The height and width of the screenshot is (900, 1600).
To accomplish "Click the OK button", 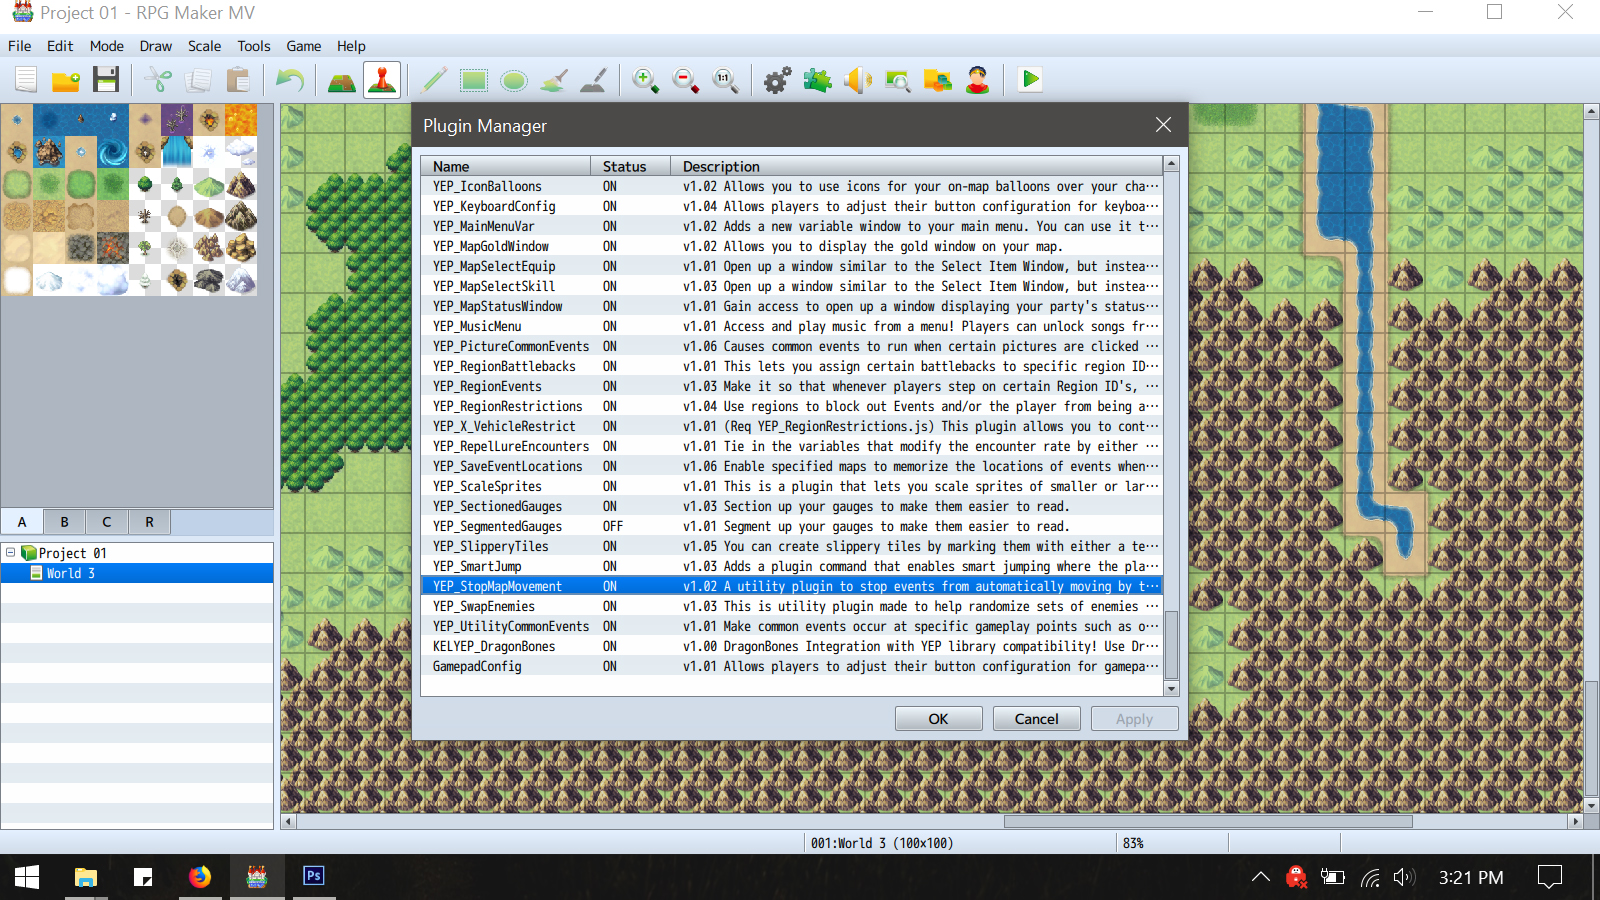I will 938,719.
